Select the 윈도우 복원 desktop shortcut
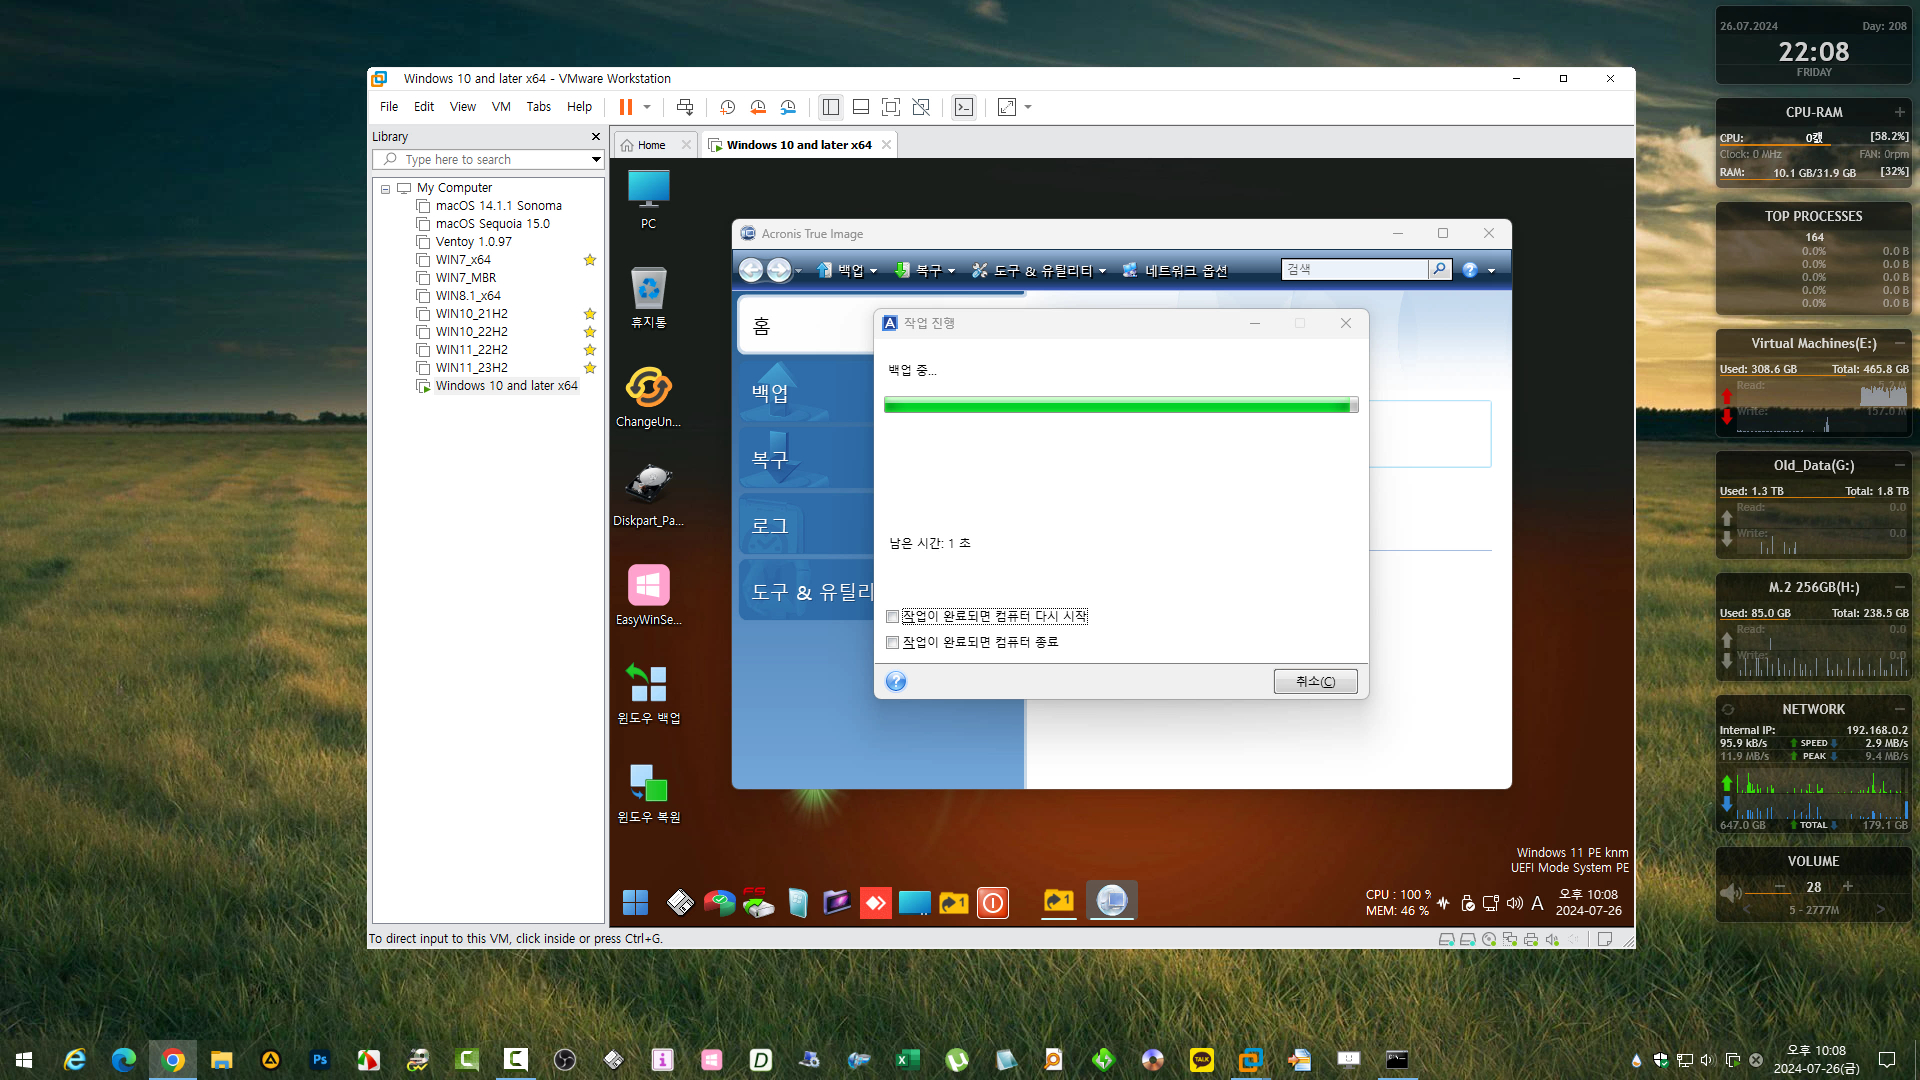 pos(648,792)
